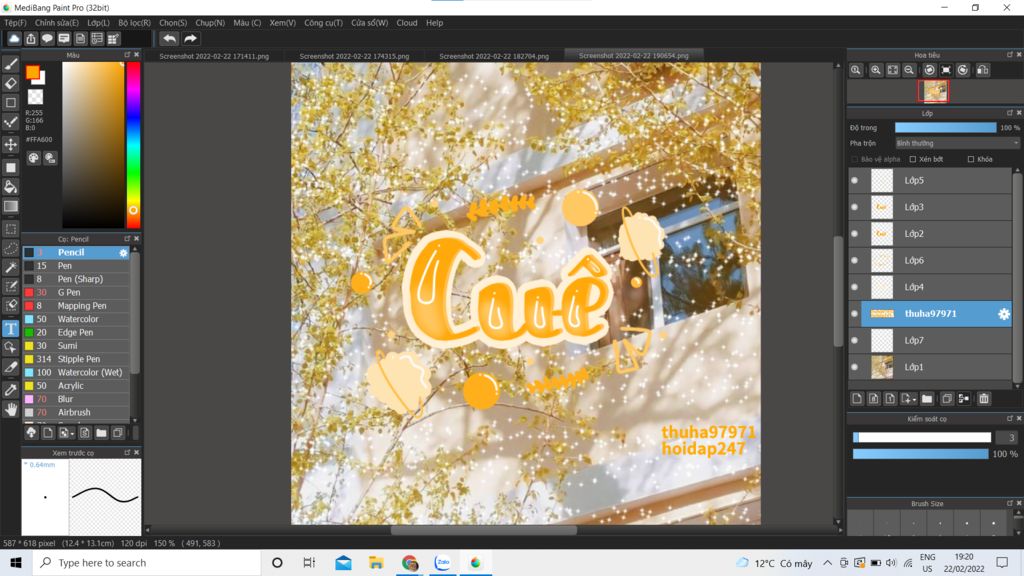Select the Gradient tool

click(11, 206)
